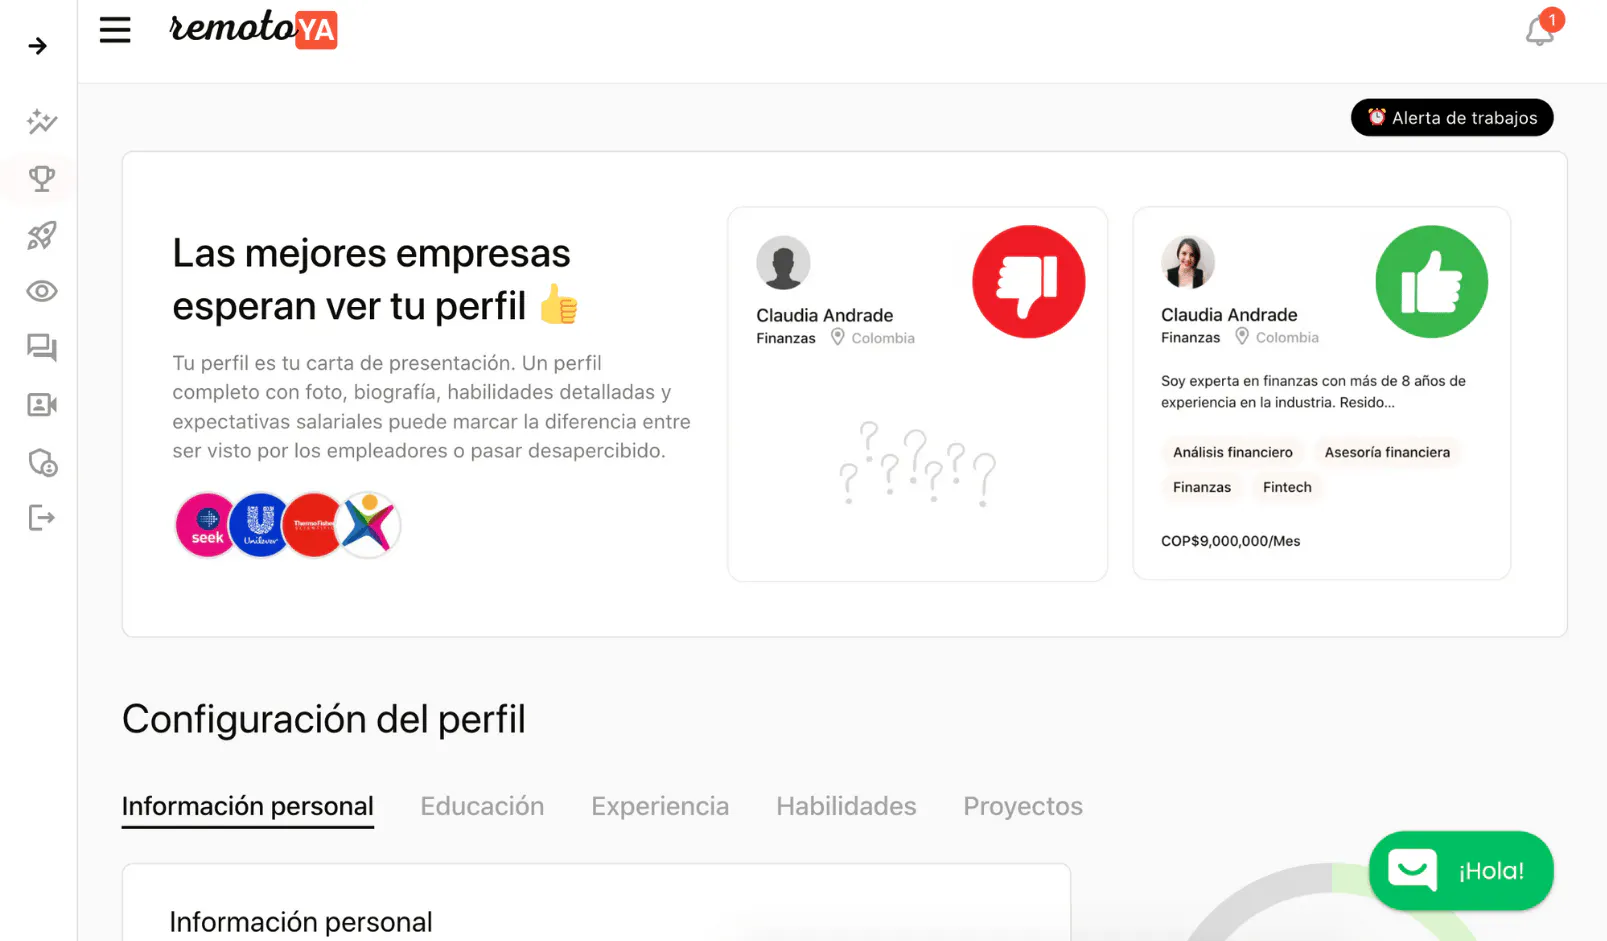Click the Análisis financiero skill tag

pos(1233,452)
